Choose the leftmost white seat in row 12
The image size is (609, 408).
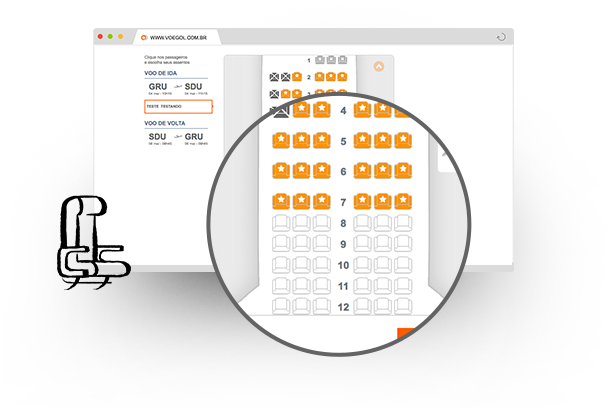[281, 307]
